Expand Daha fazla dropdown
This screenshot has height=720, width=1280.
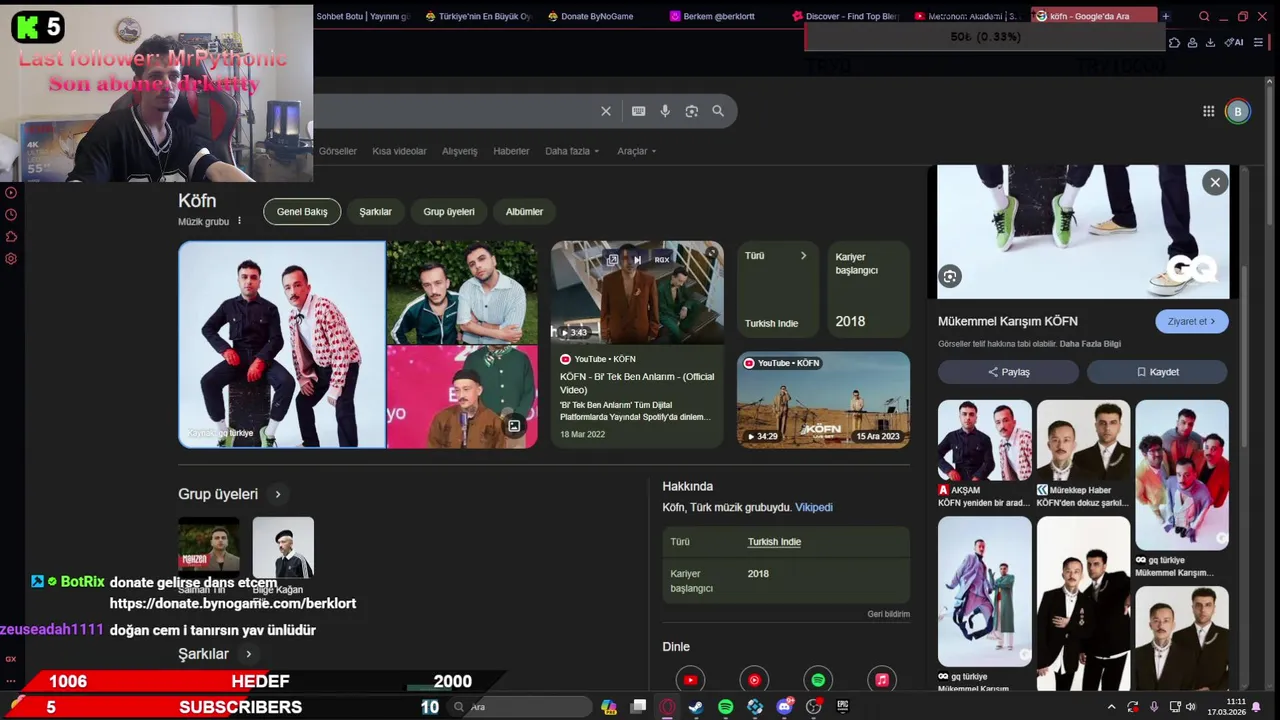pos(572,151)
